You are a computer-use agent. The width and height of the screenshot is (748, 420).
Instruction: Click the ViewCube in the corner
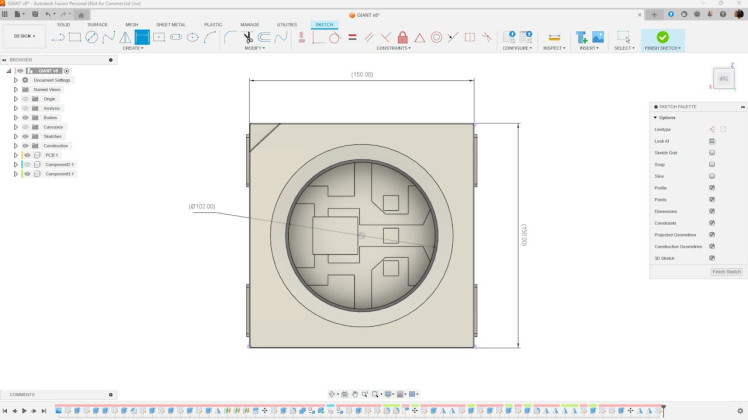[x=722, y=78]
